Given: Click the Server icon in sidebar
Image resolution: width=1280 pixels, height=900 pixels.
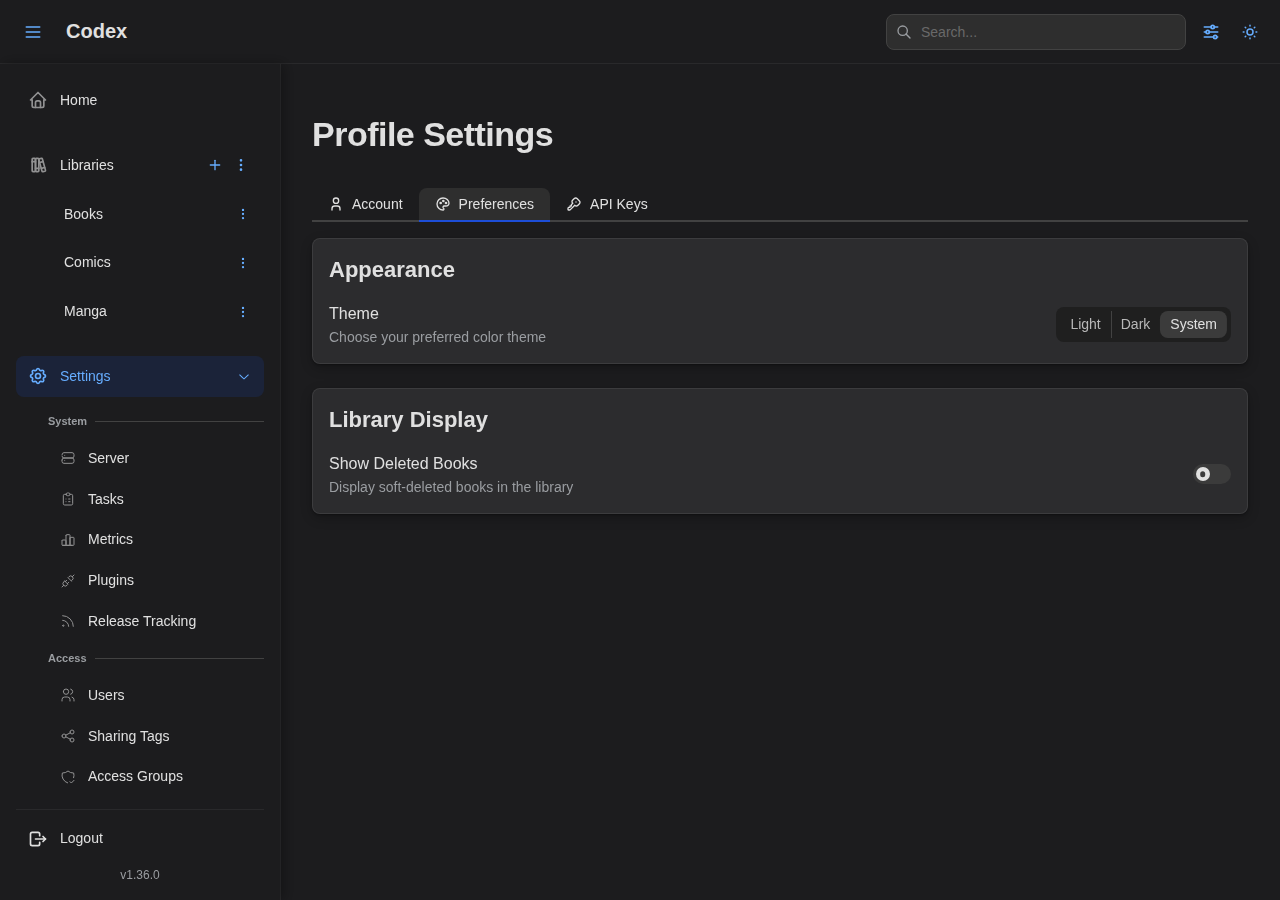Looking at the screenshot, I should pos(68,458).
